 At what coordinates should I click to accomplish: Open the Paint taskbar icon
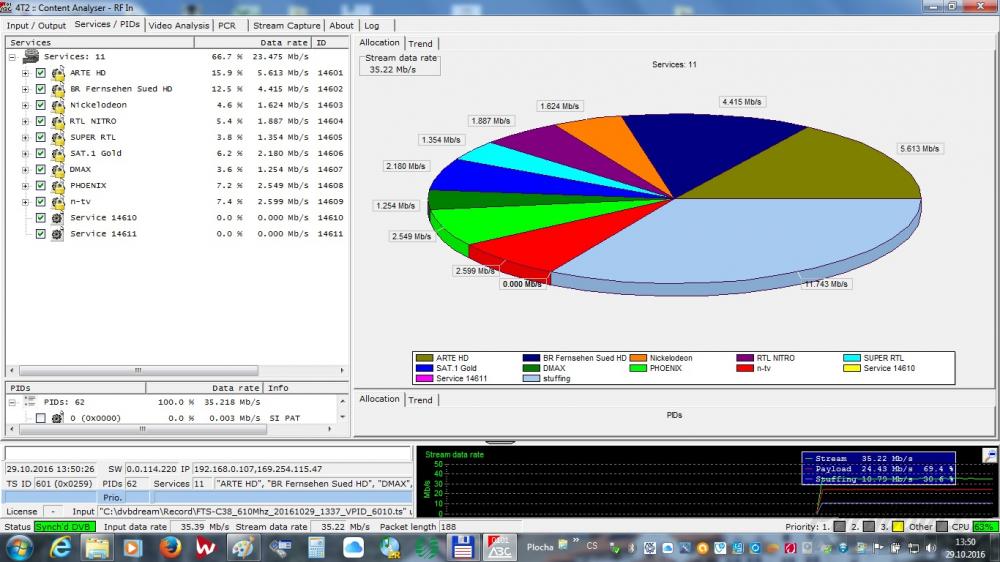tap(242, 548)
